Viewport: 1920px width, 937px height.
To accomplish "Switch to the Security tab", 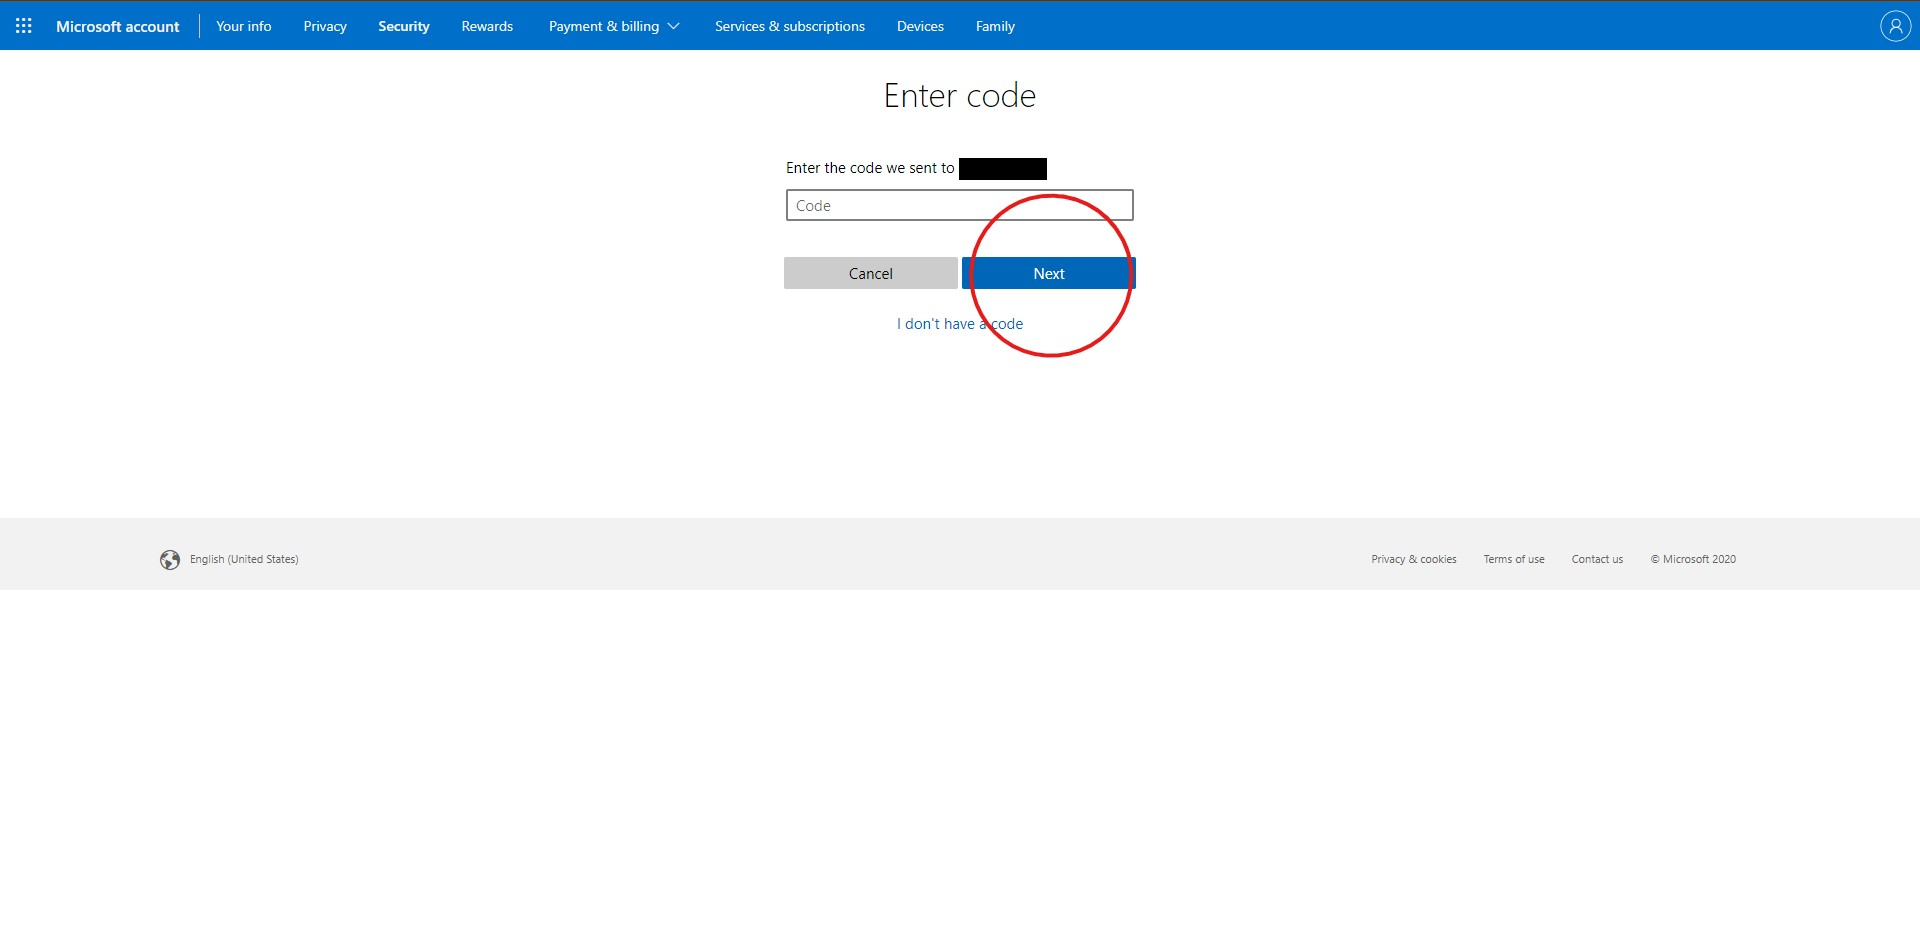I will [404, 26].
